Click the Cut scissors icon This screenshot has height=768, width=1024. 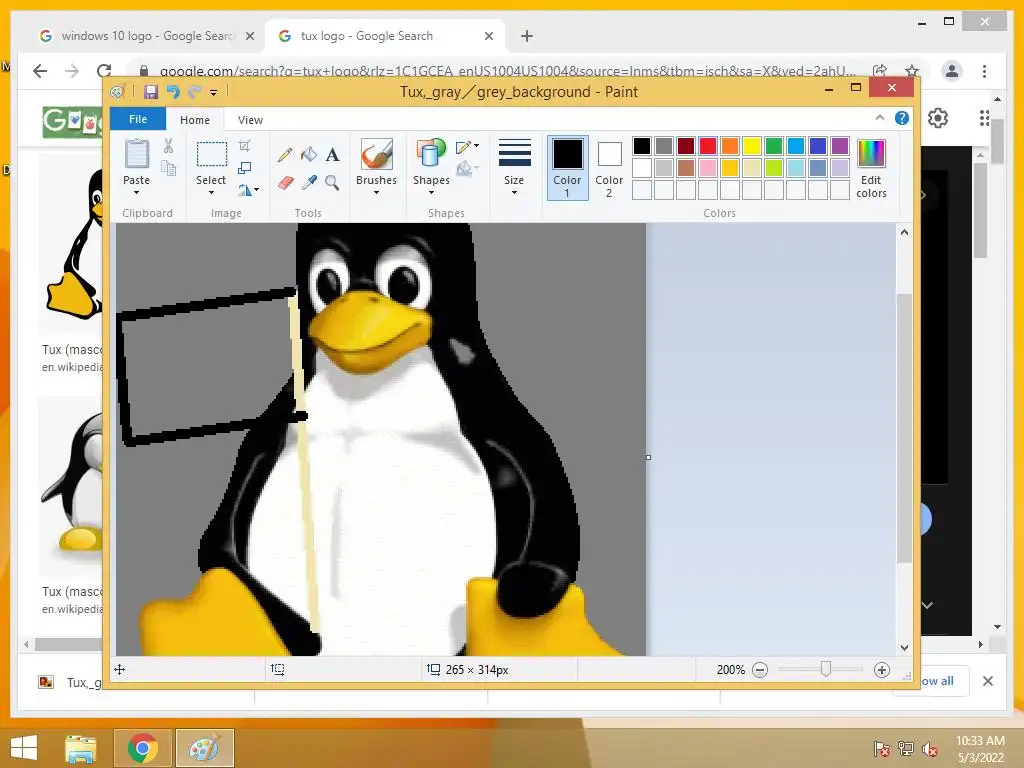tap(168, 146)
